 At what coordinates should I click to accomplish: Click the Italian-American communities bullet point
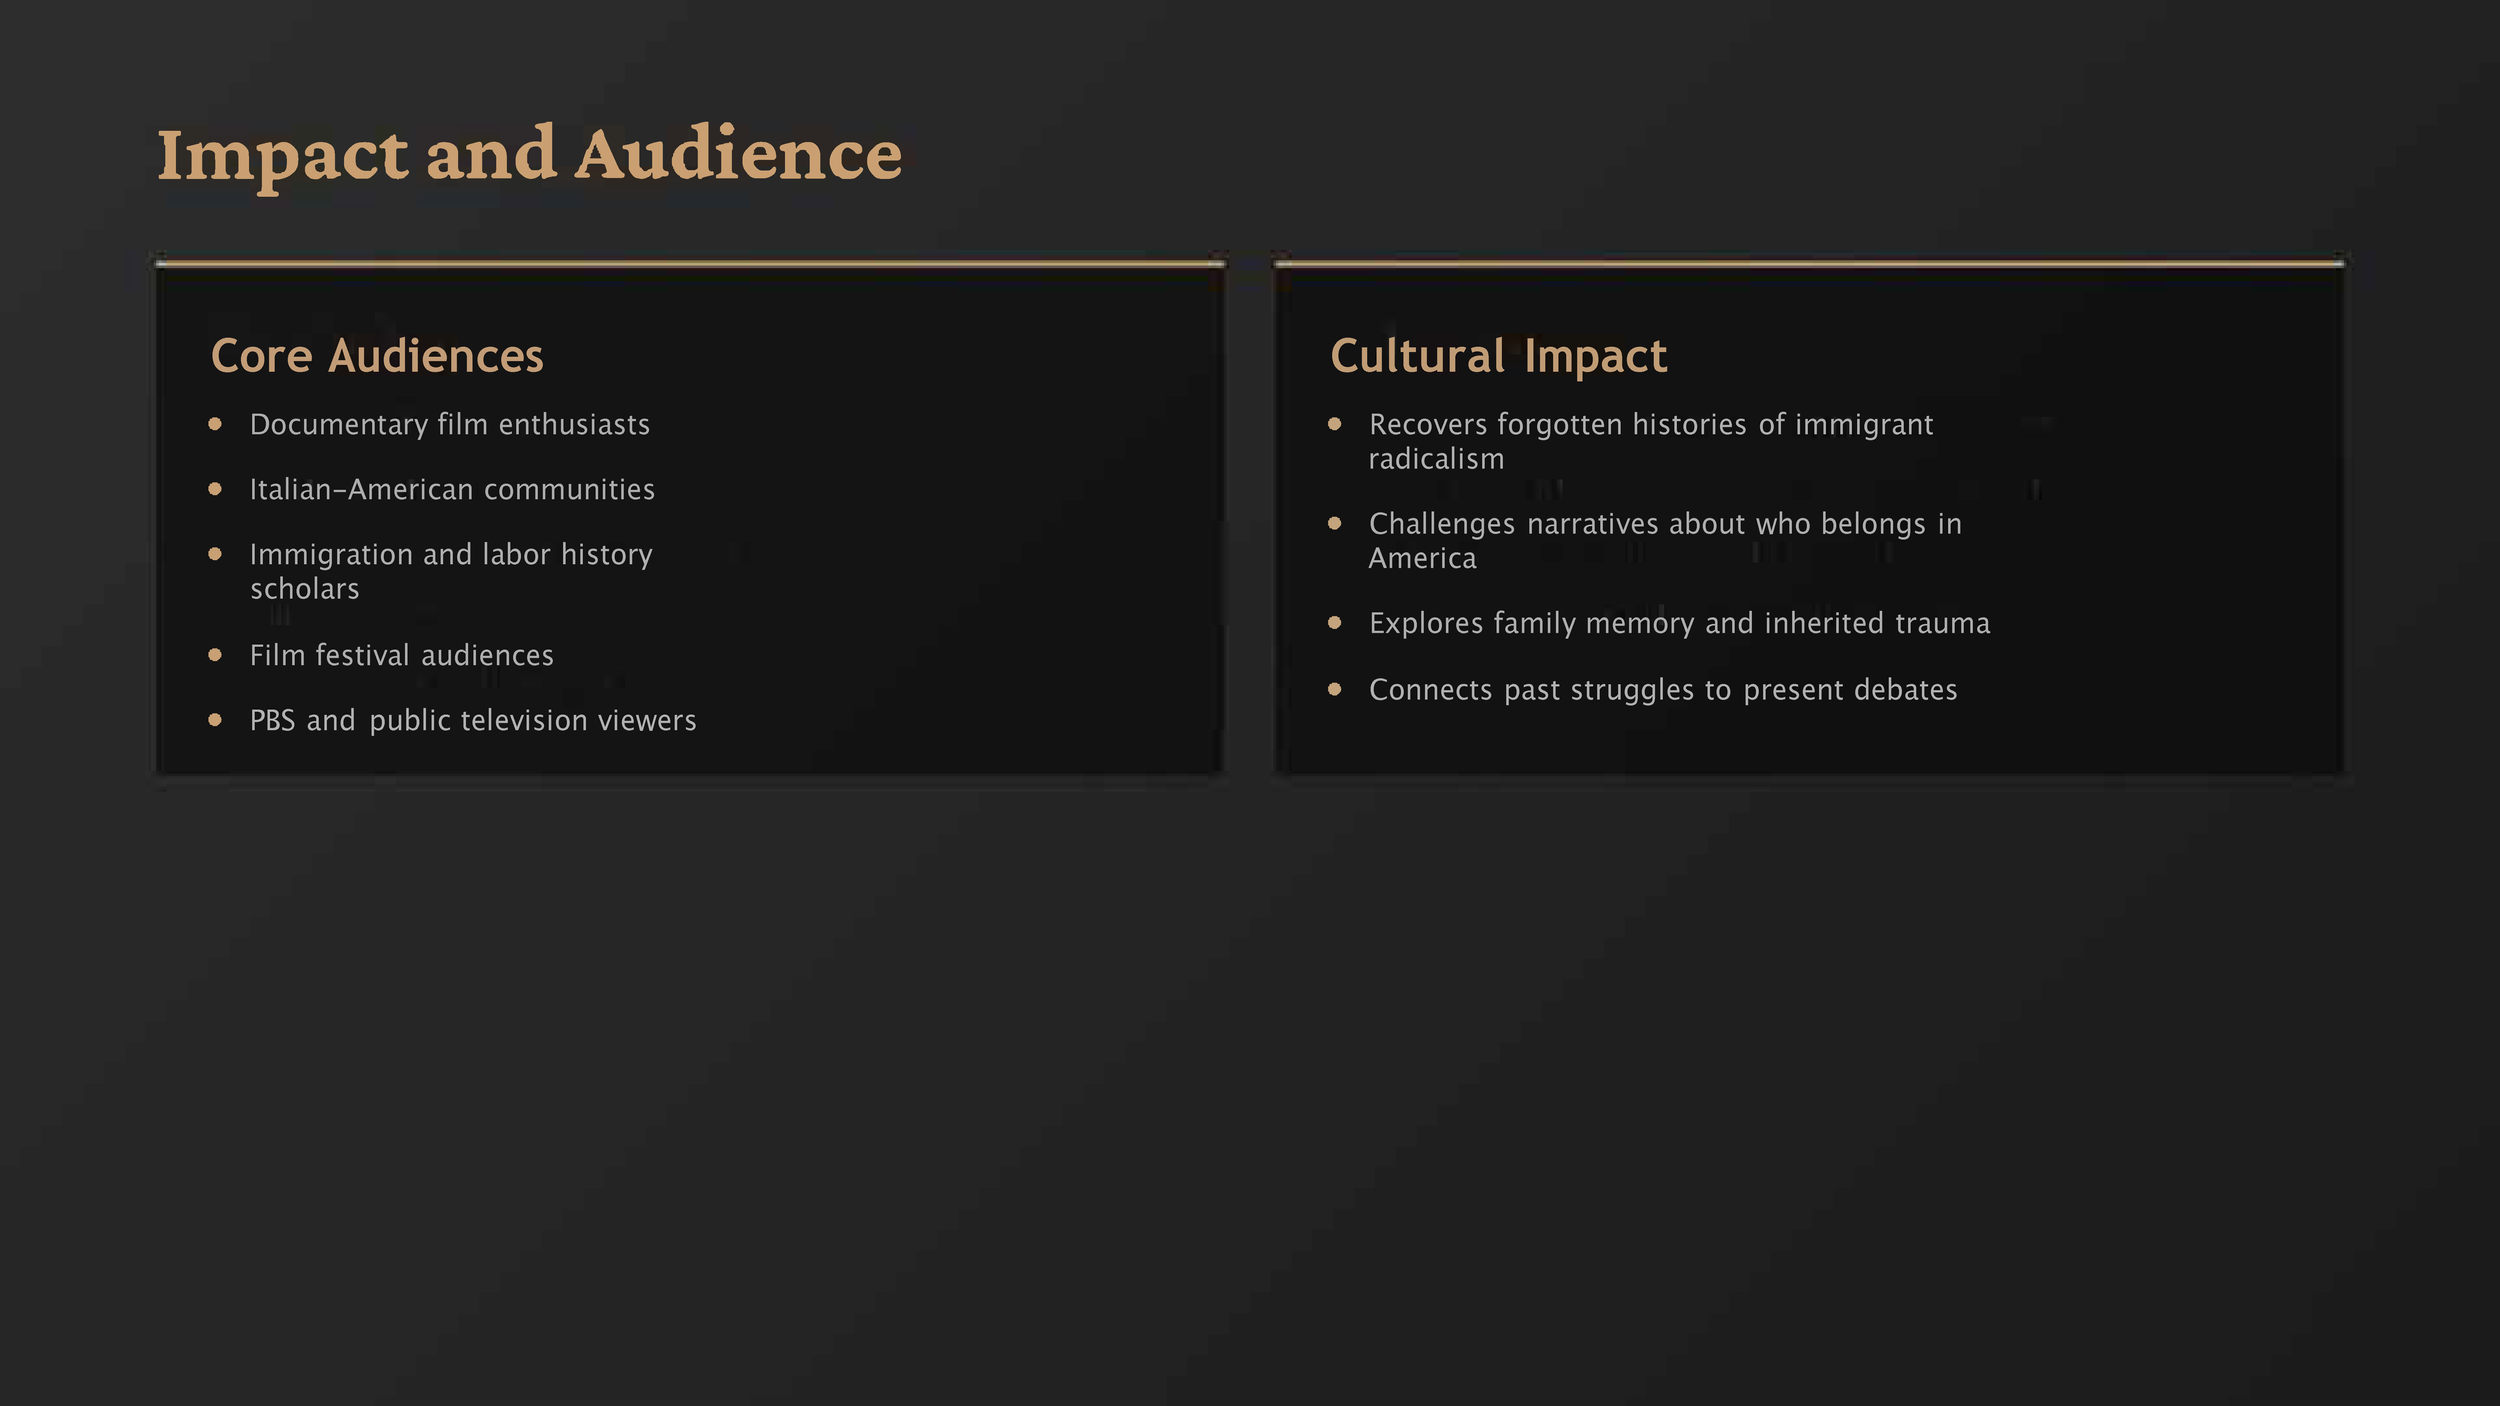click(x=452, y=489)
